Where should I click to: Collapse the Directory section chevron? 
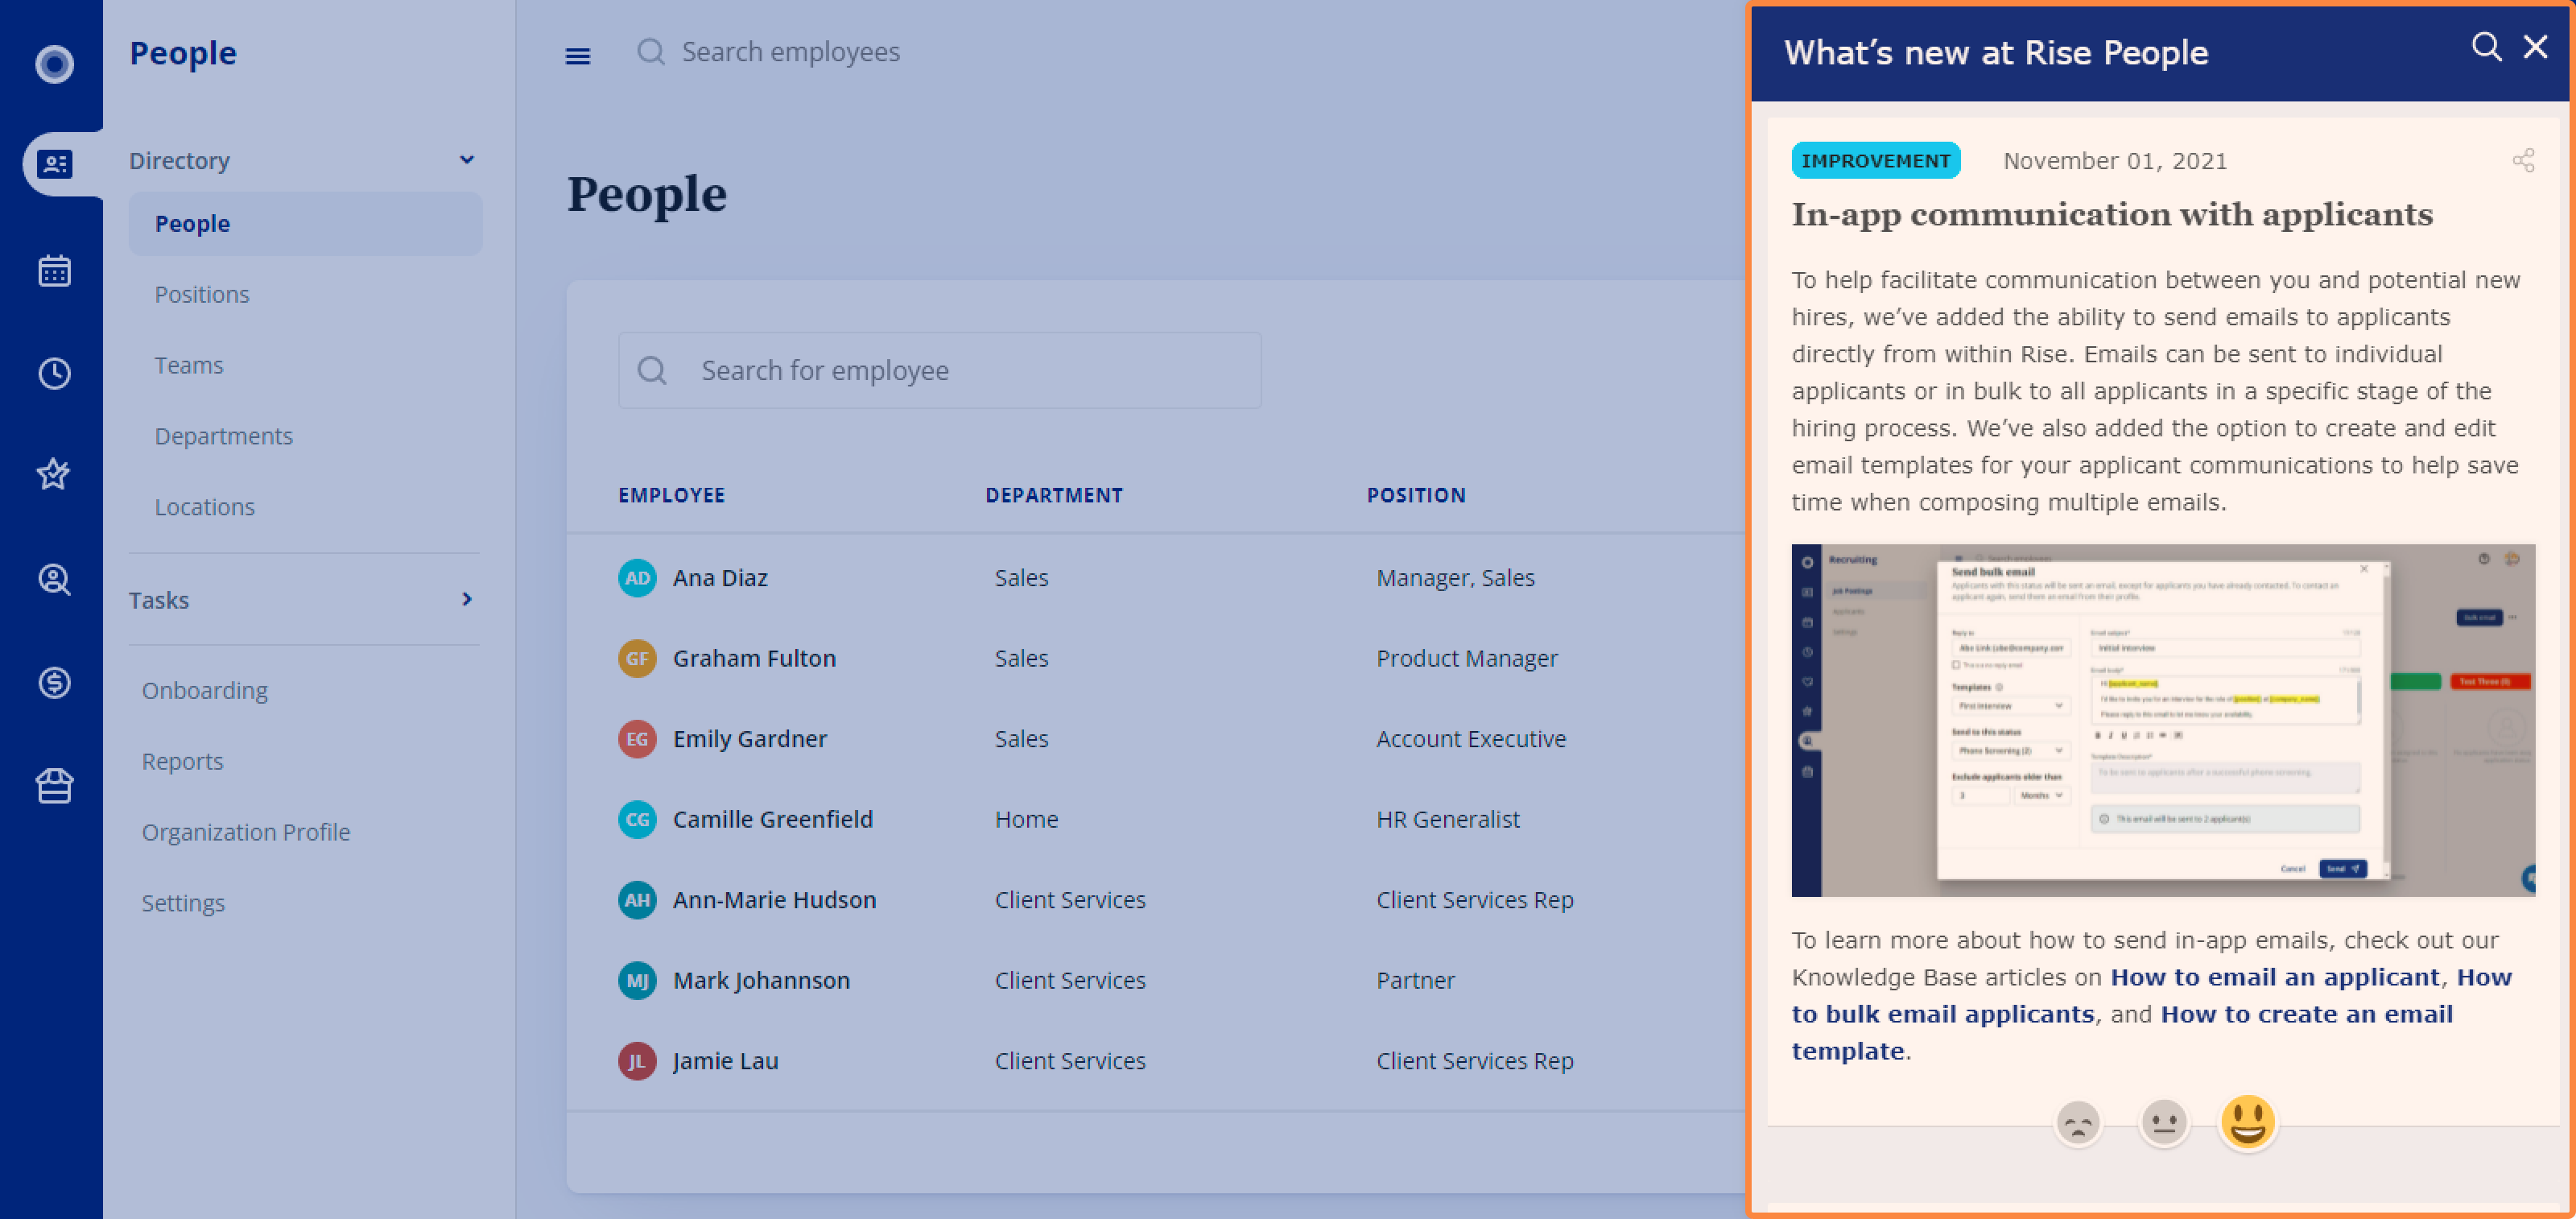click(467, 160)
